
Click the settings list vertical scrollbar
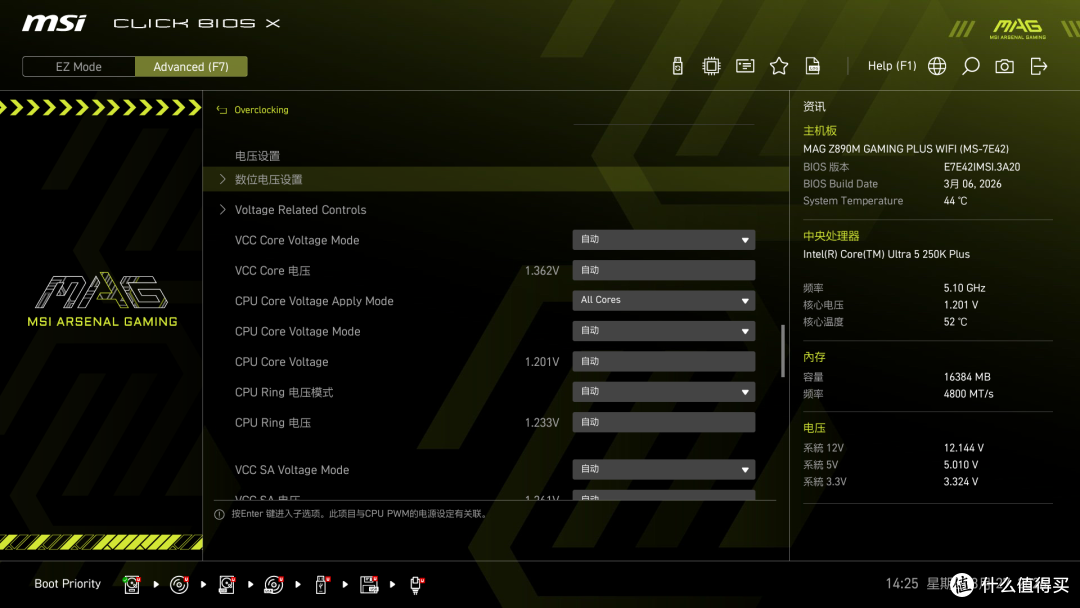pos(782,351)
